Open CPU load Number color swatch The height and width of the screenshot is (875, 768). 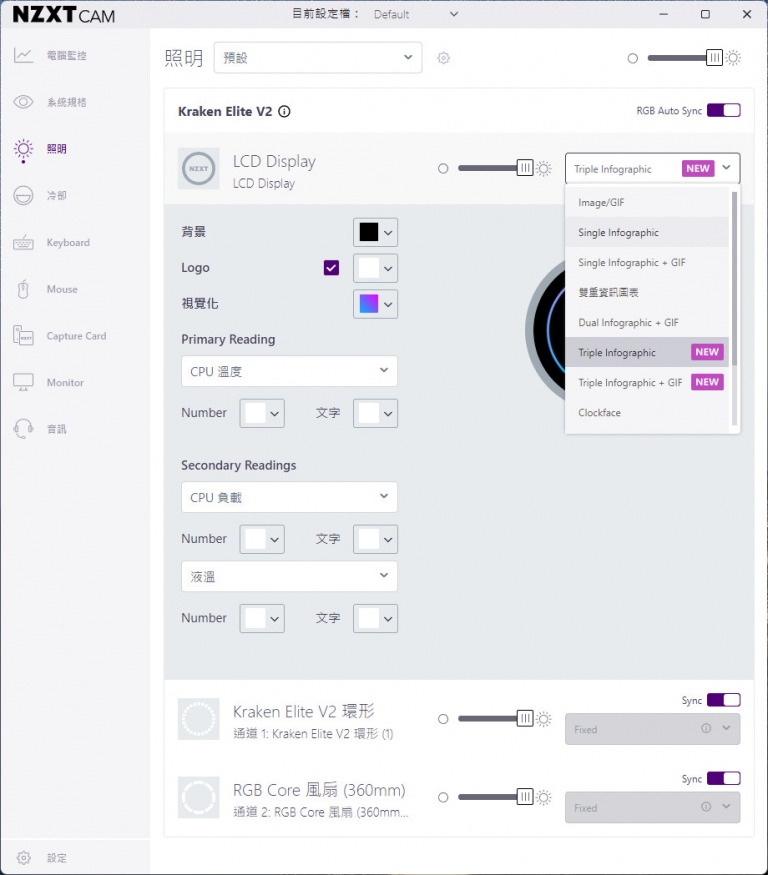(x=262, y=540)
